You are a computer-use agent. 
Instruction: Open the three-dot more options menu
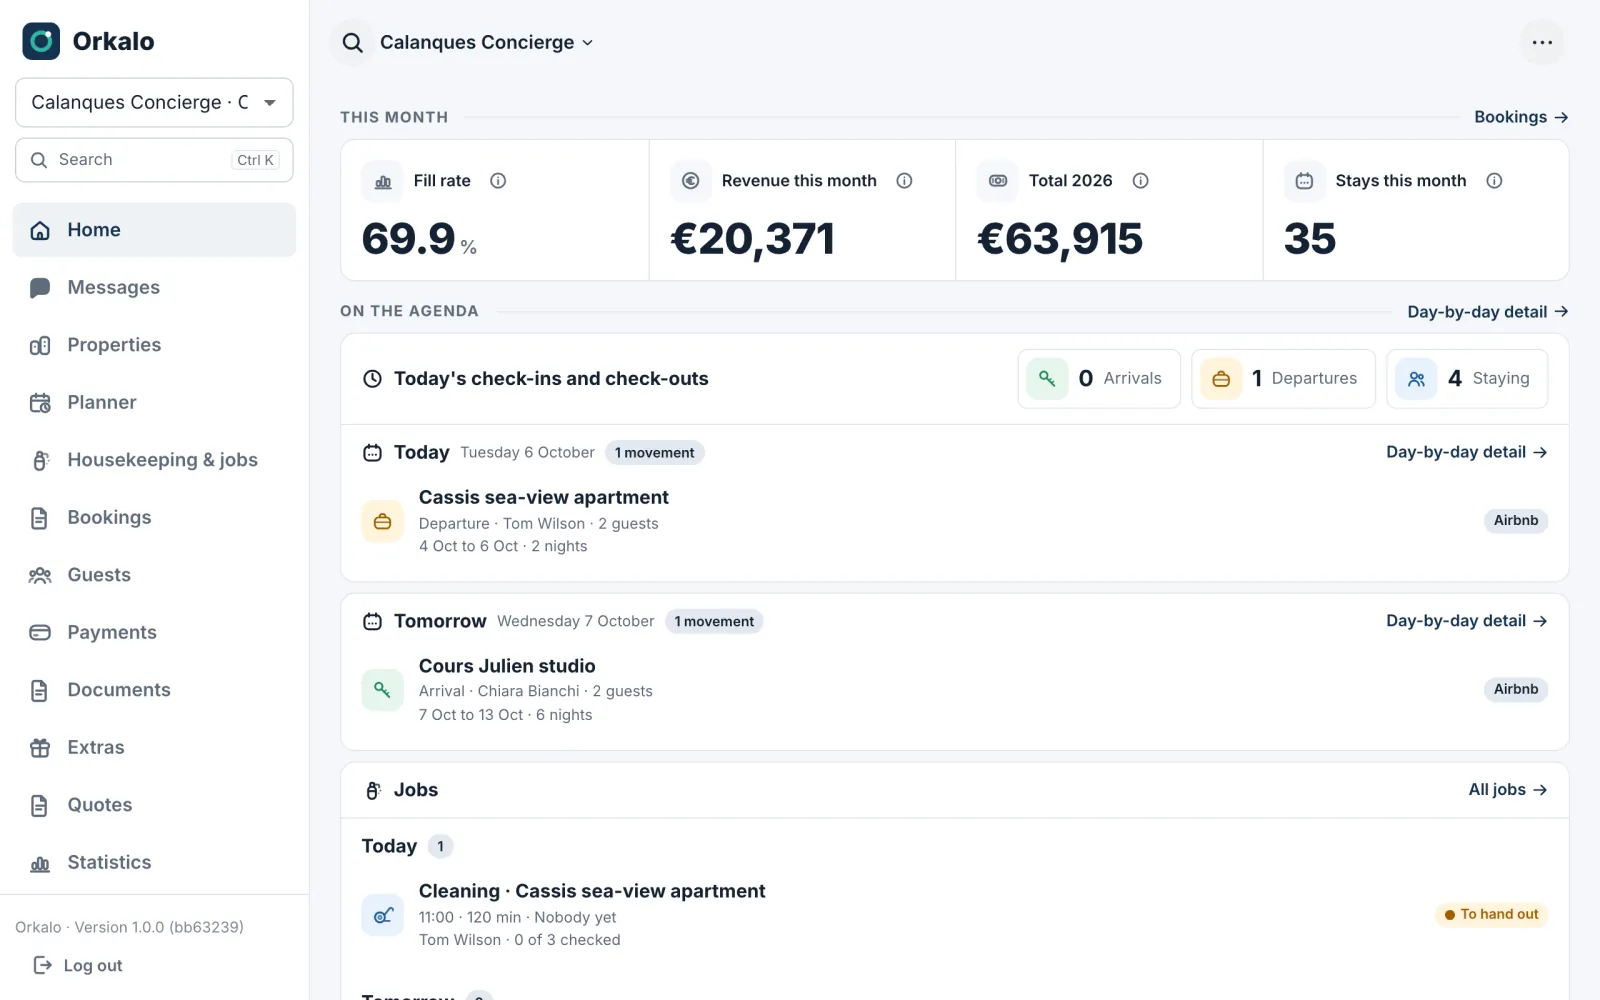1542,42
